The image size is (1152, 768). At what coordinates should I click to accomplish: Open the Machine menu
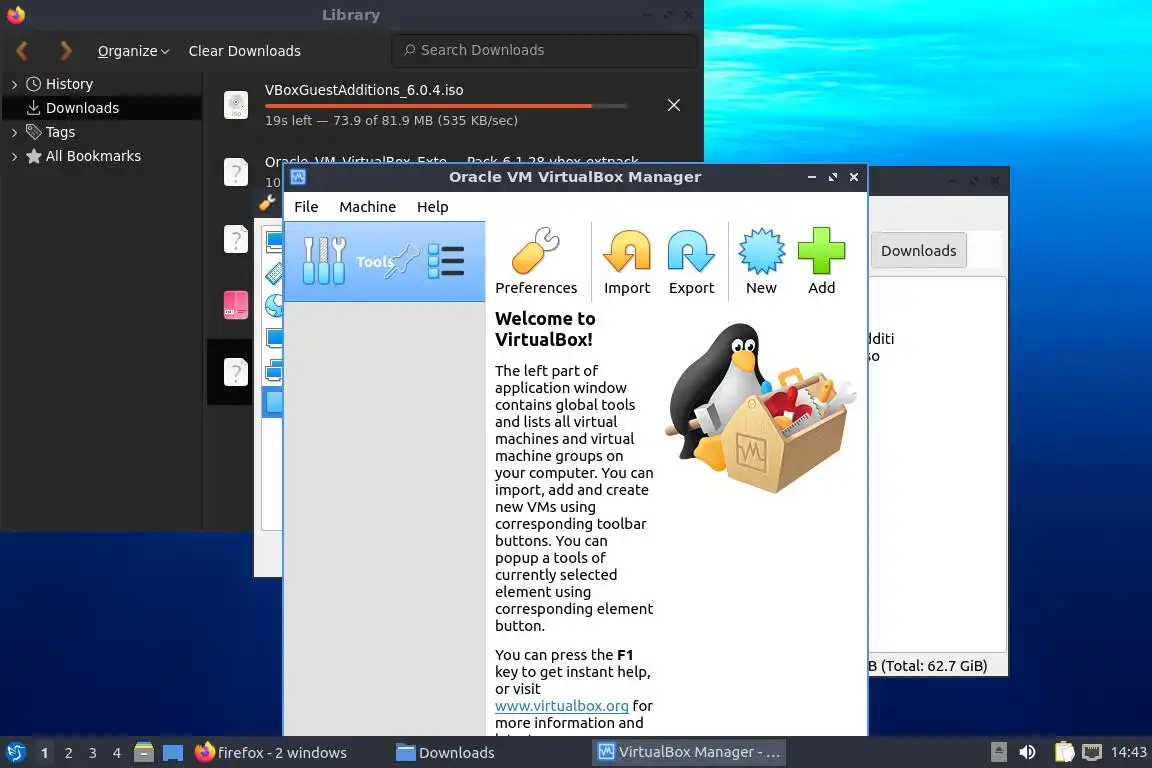pyautogui.click(x=367, y=207)
